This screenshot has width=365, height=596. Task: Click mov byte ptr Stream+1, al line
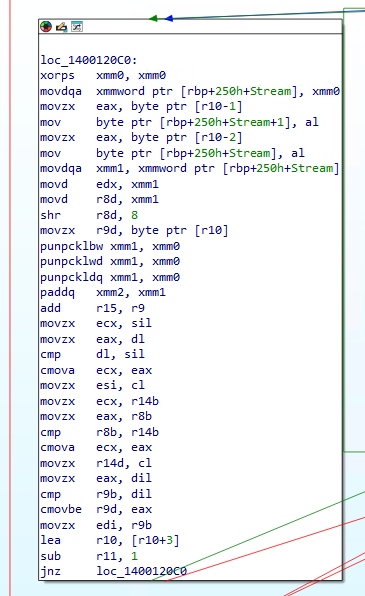(179, 122)
